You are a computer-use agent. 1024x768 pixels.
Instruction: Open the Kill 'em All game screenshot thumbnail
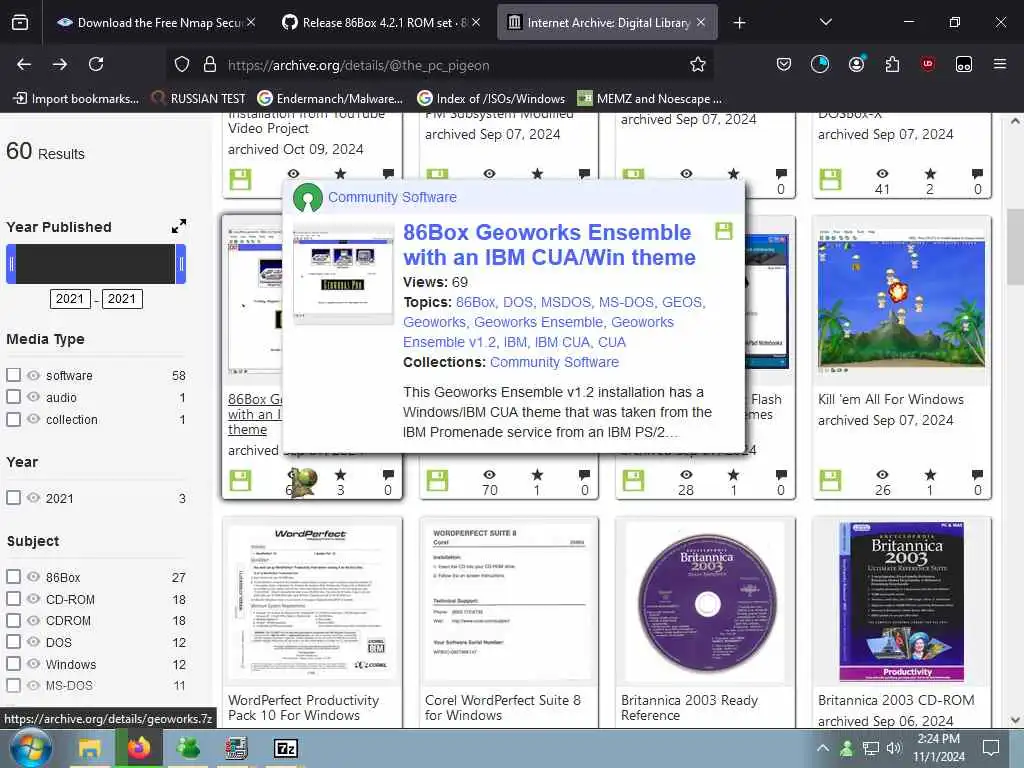click(901, 301)
